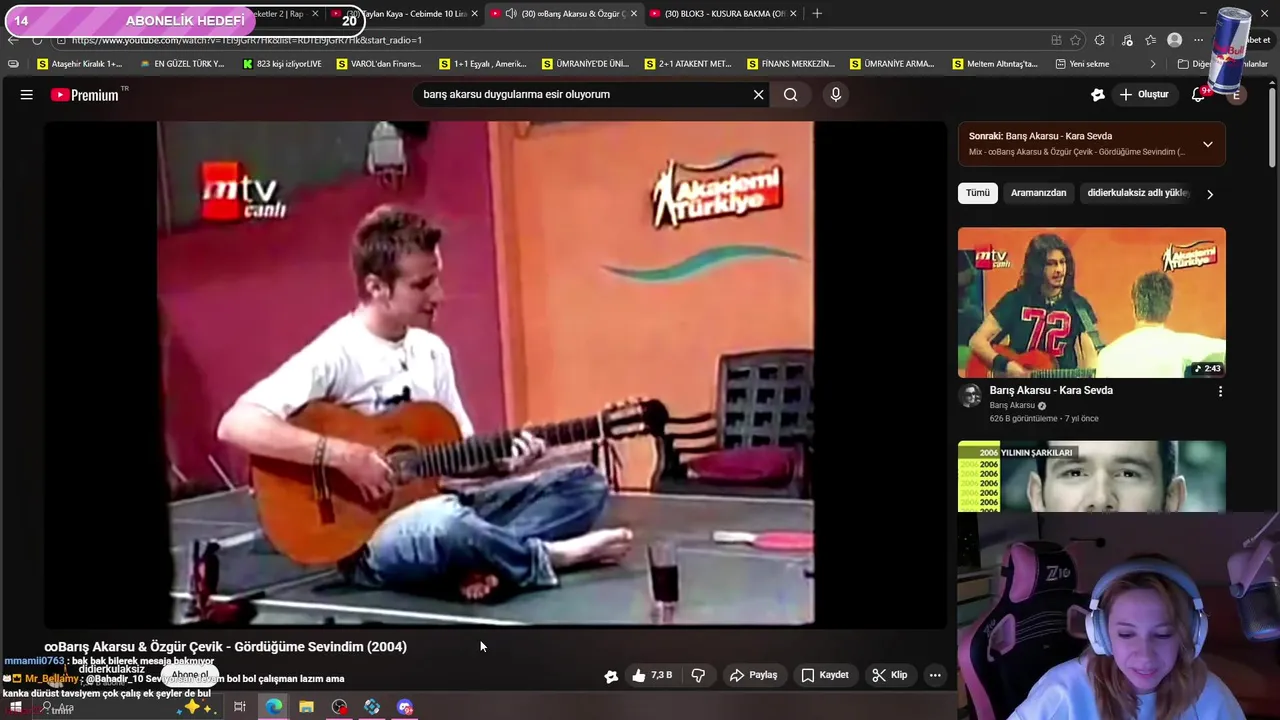Open 823 kişi izliyor LIVE bookmark
1280x720 pixels.
[282, 64]
